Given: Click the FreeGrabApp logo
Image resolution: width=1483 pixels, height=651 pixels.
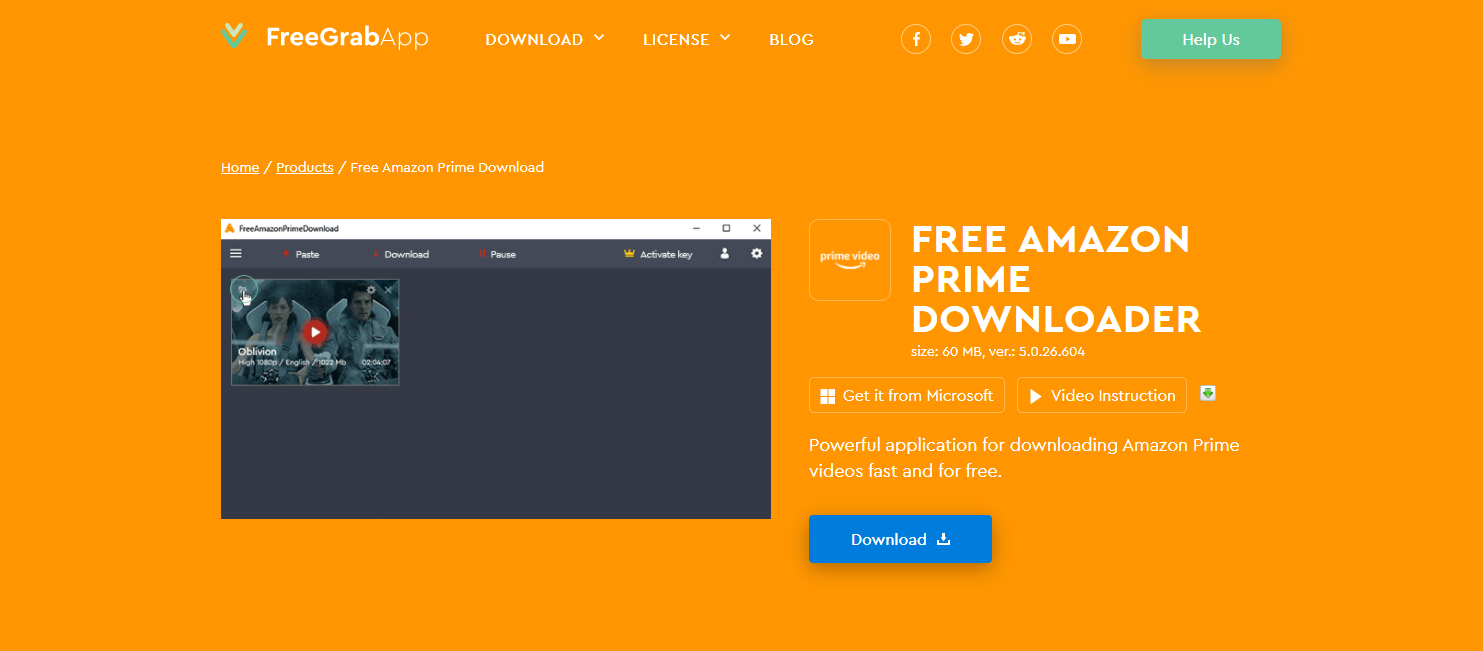Looking at the screenshot, I should 325,38.
